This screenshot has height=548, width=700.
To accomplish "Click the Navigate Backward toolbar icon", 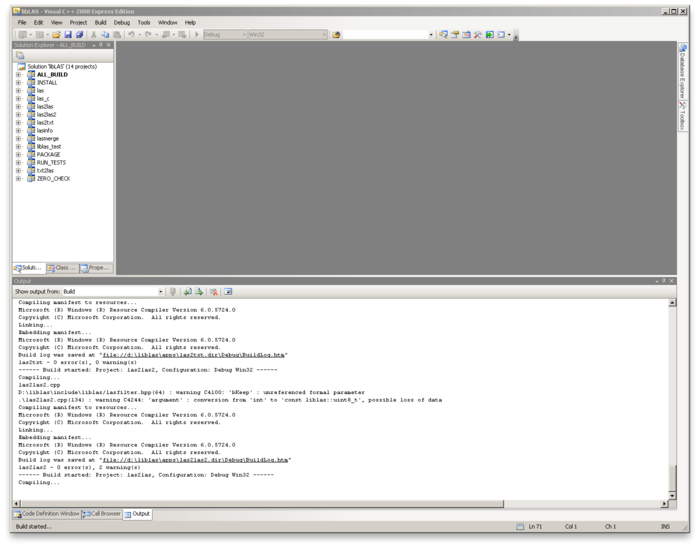I will coord(166,34).
